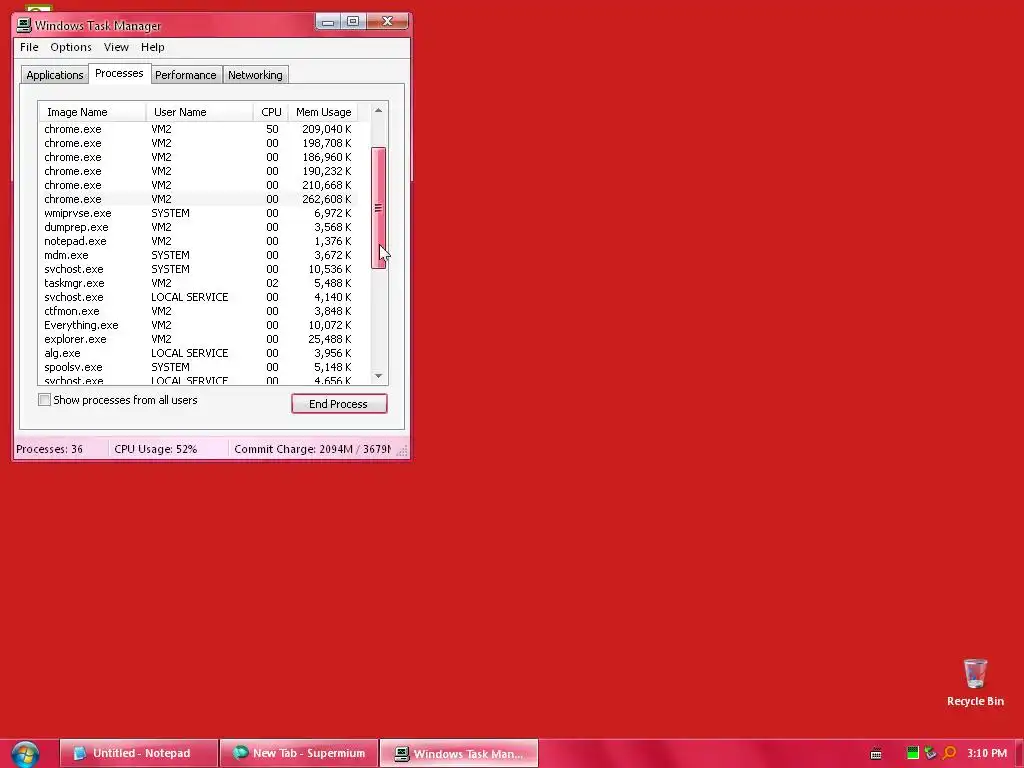
Task: Click the scrollbar up arrow
Action: pyautogui.click(x=378, y=110)
